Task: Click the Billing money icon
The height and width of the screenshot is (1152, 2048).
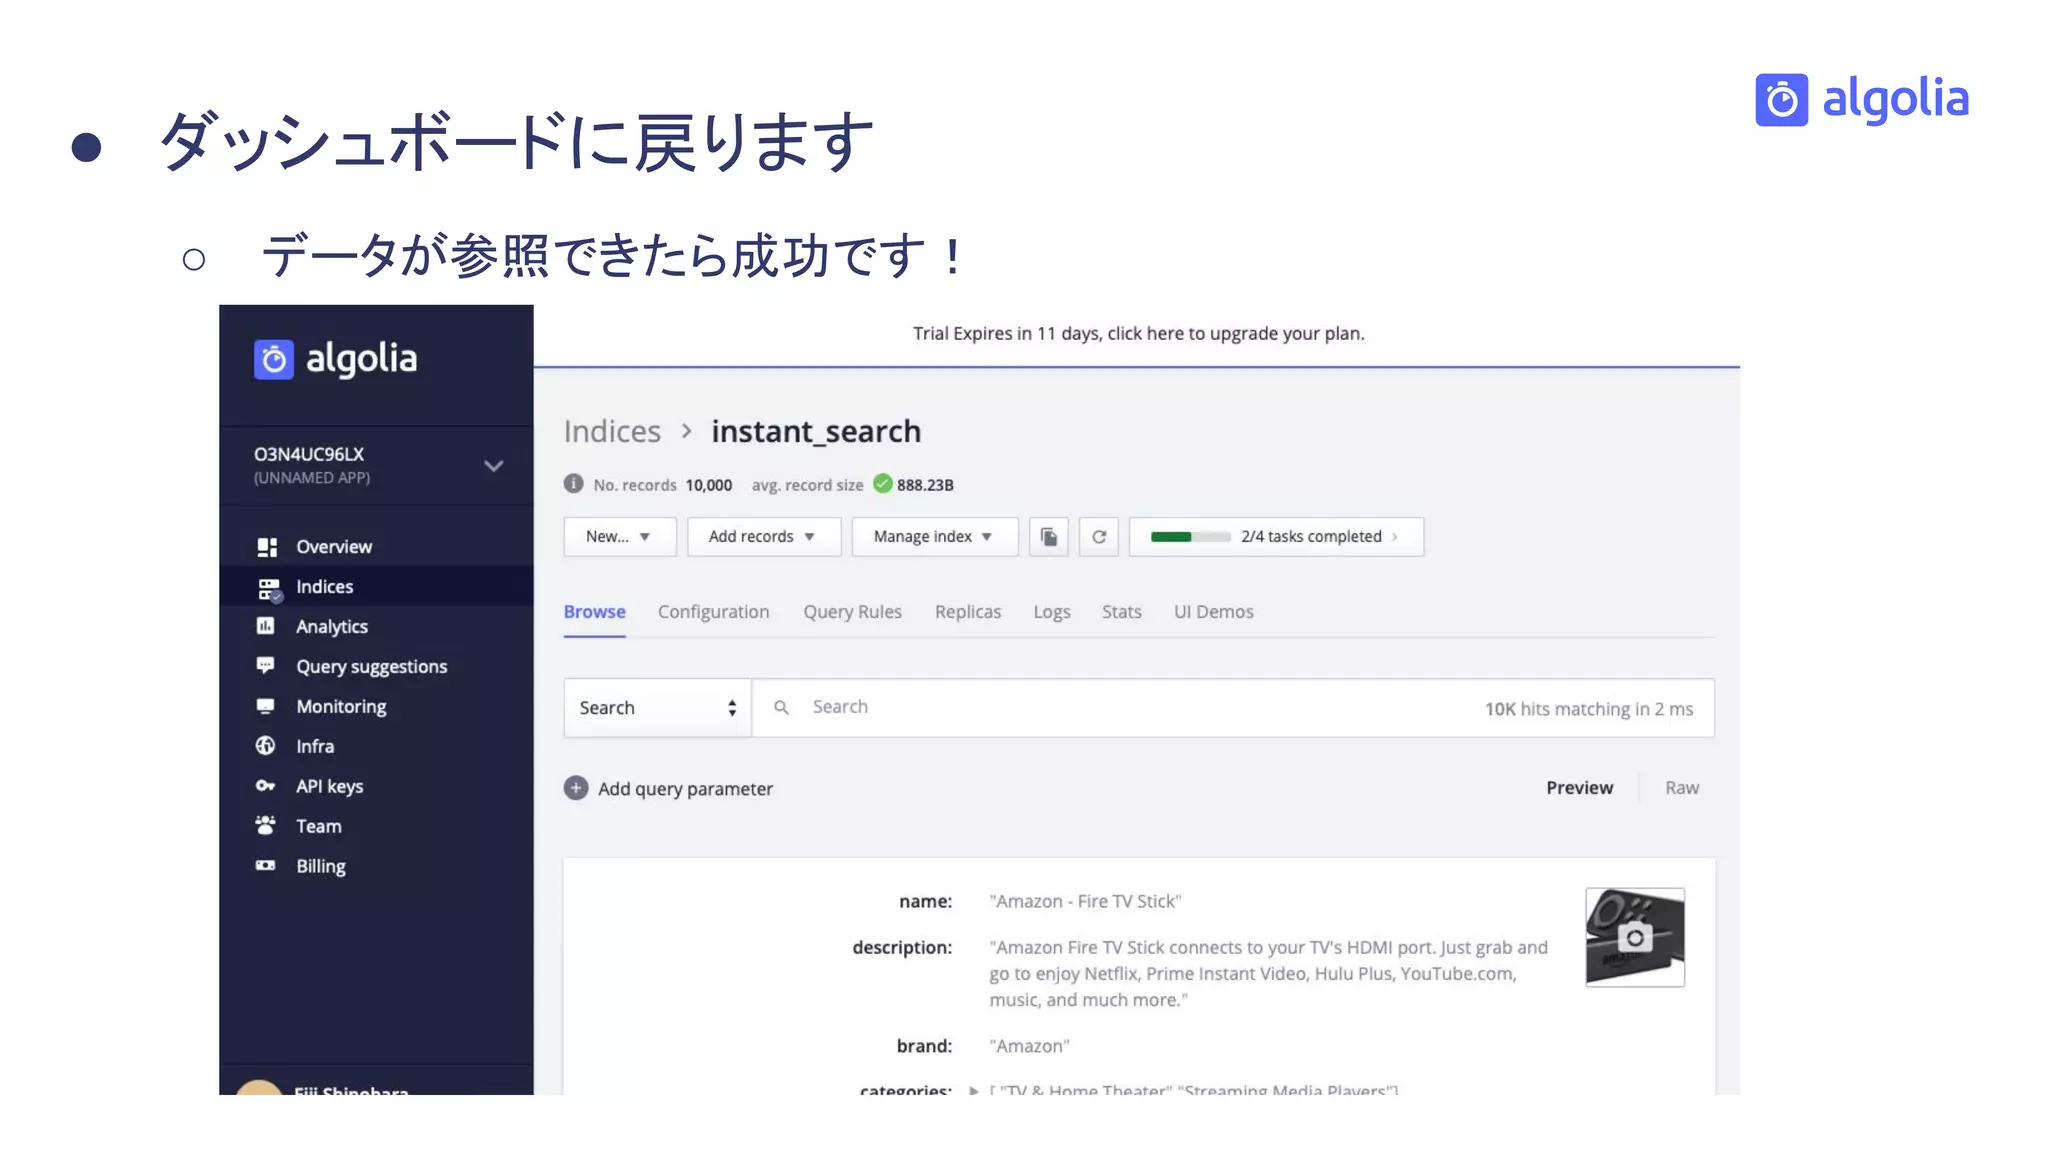Action: [265, 865]
